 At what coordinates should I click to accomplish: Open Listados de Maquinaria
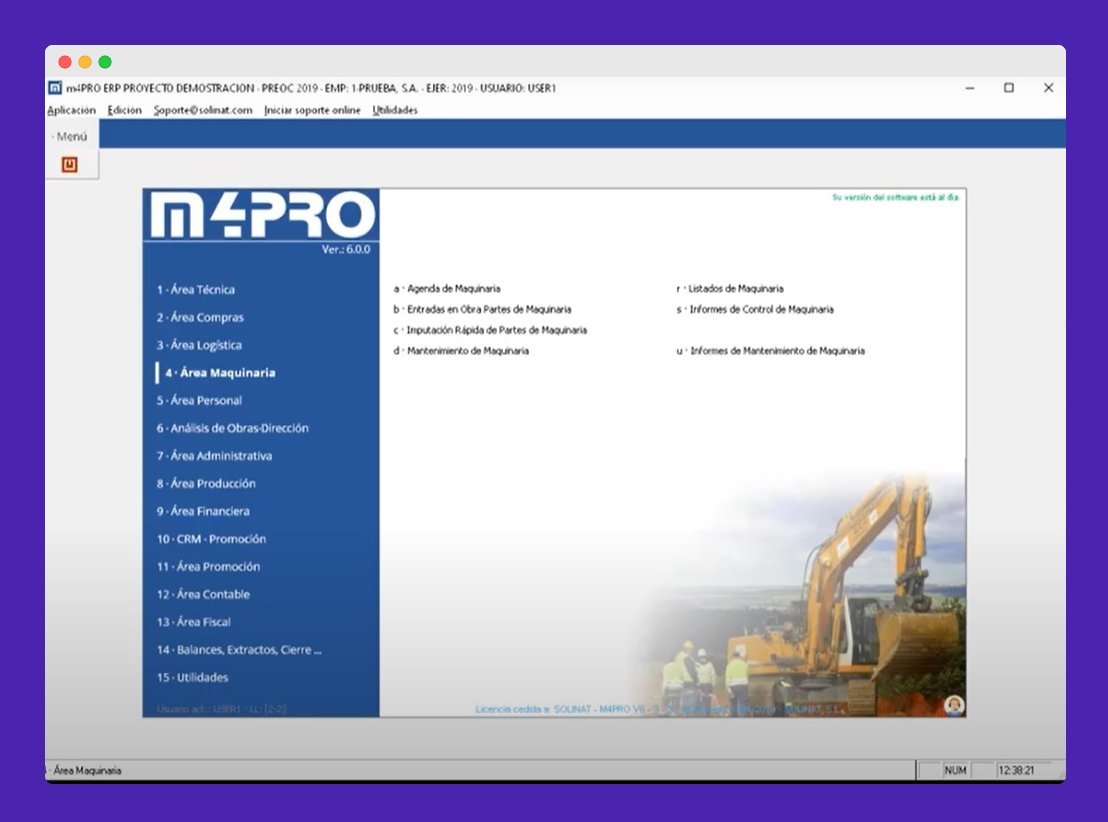(730, 288)
